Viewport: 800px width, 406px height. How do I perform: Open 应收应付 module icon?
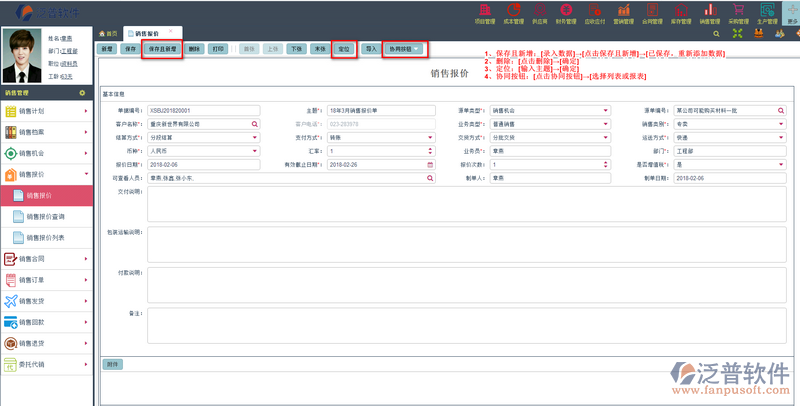[x=594, y=10]
